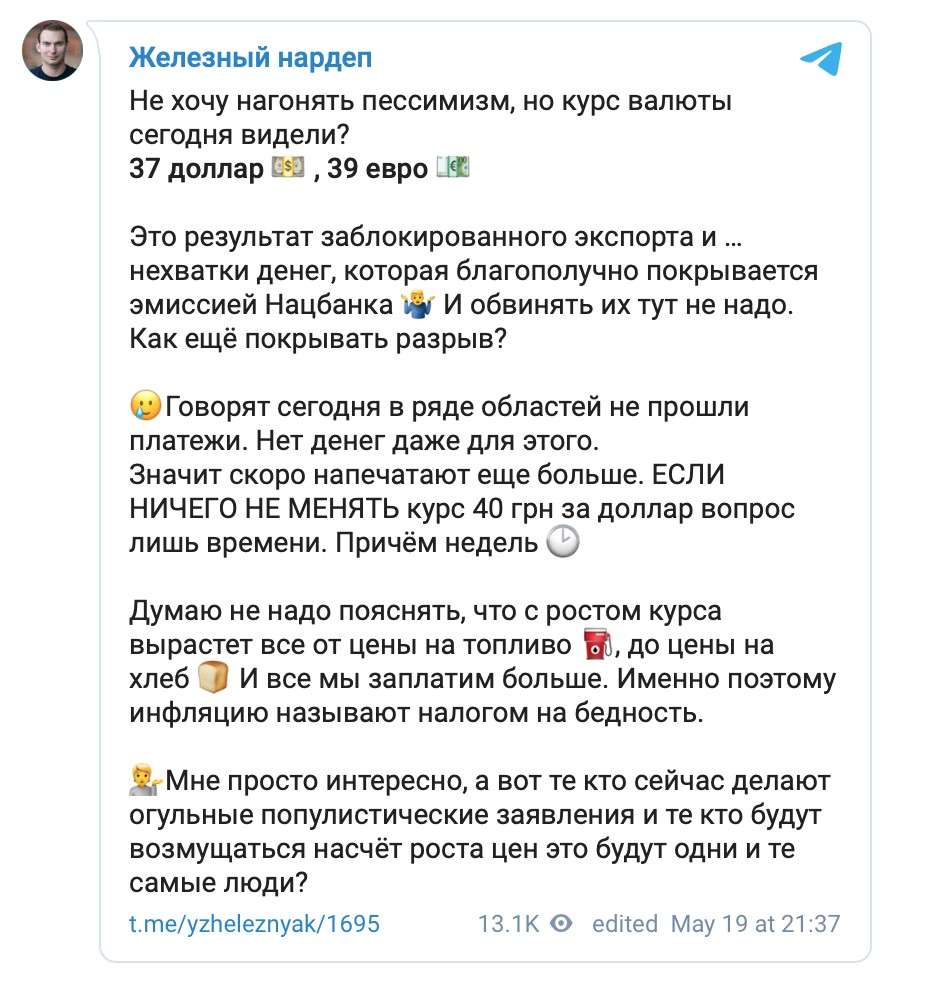The image size is (930, 982).
Task: Click the euro banknote emoji beside '39 евро'
Action: (x=451, y=168)
